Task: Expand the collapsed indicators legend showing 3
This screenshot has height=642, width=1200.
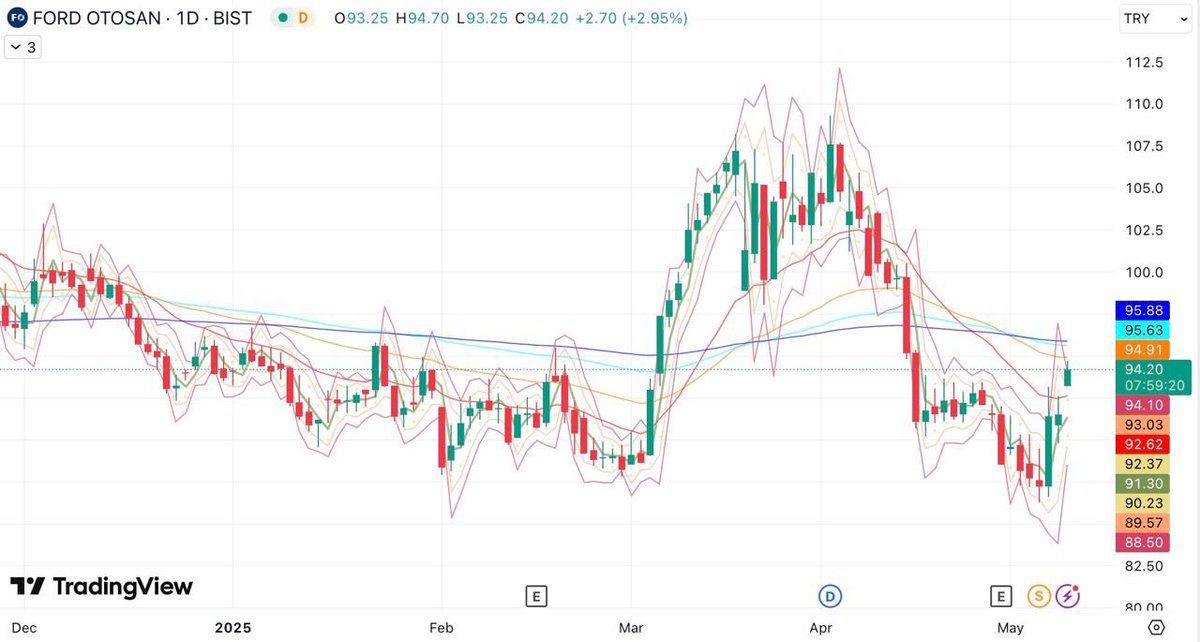Action: click(x=24, y=47)
